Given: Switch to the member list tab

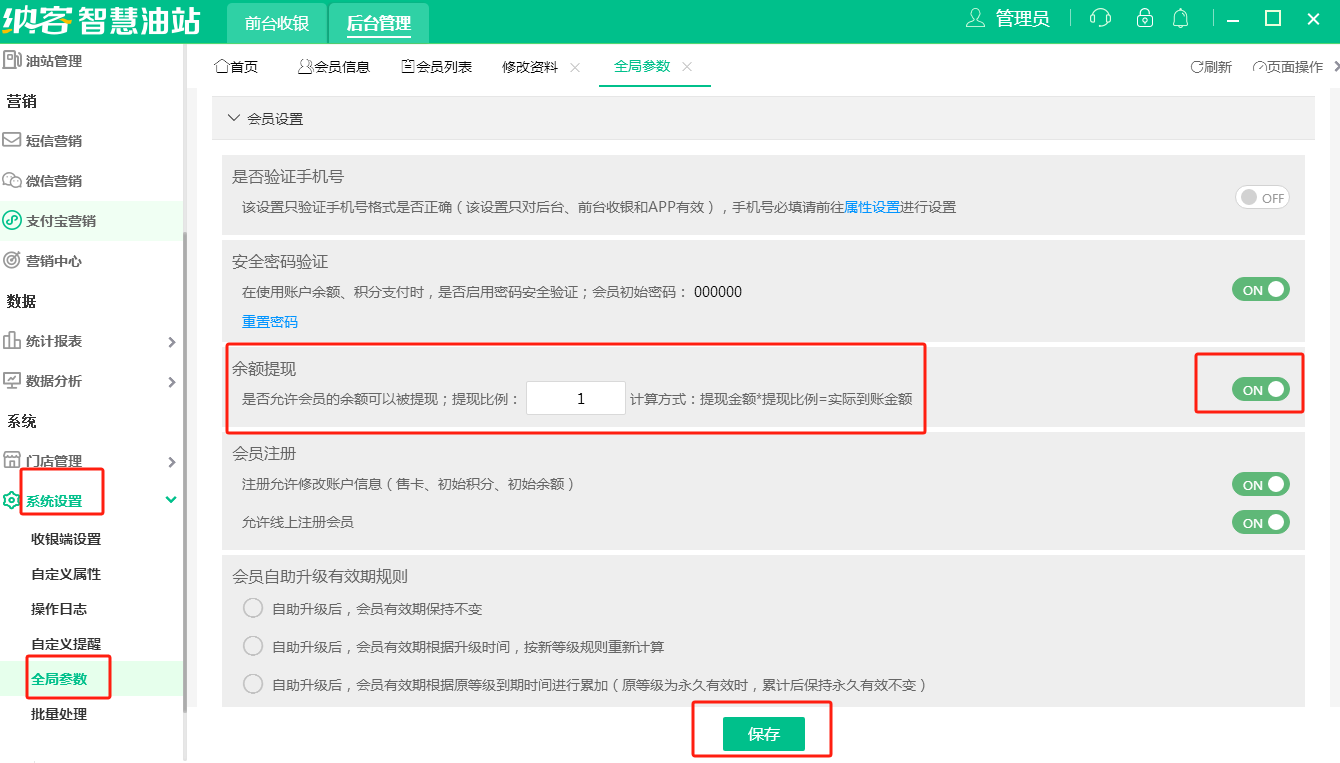Looking at the screenshot, I should coord(436,67).
